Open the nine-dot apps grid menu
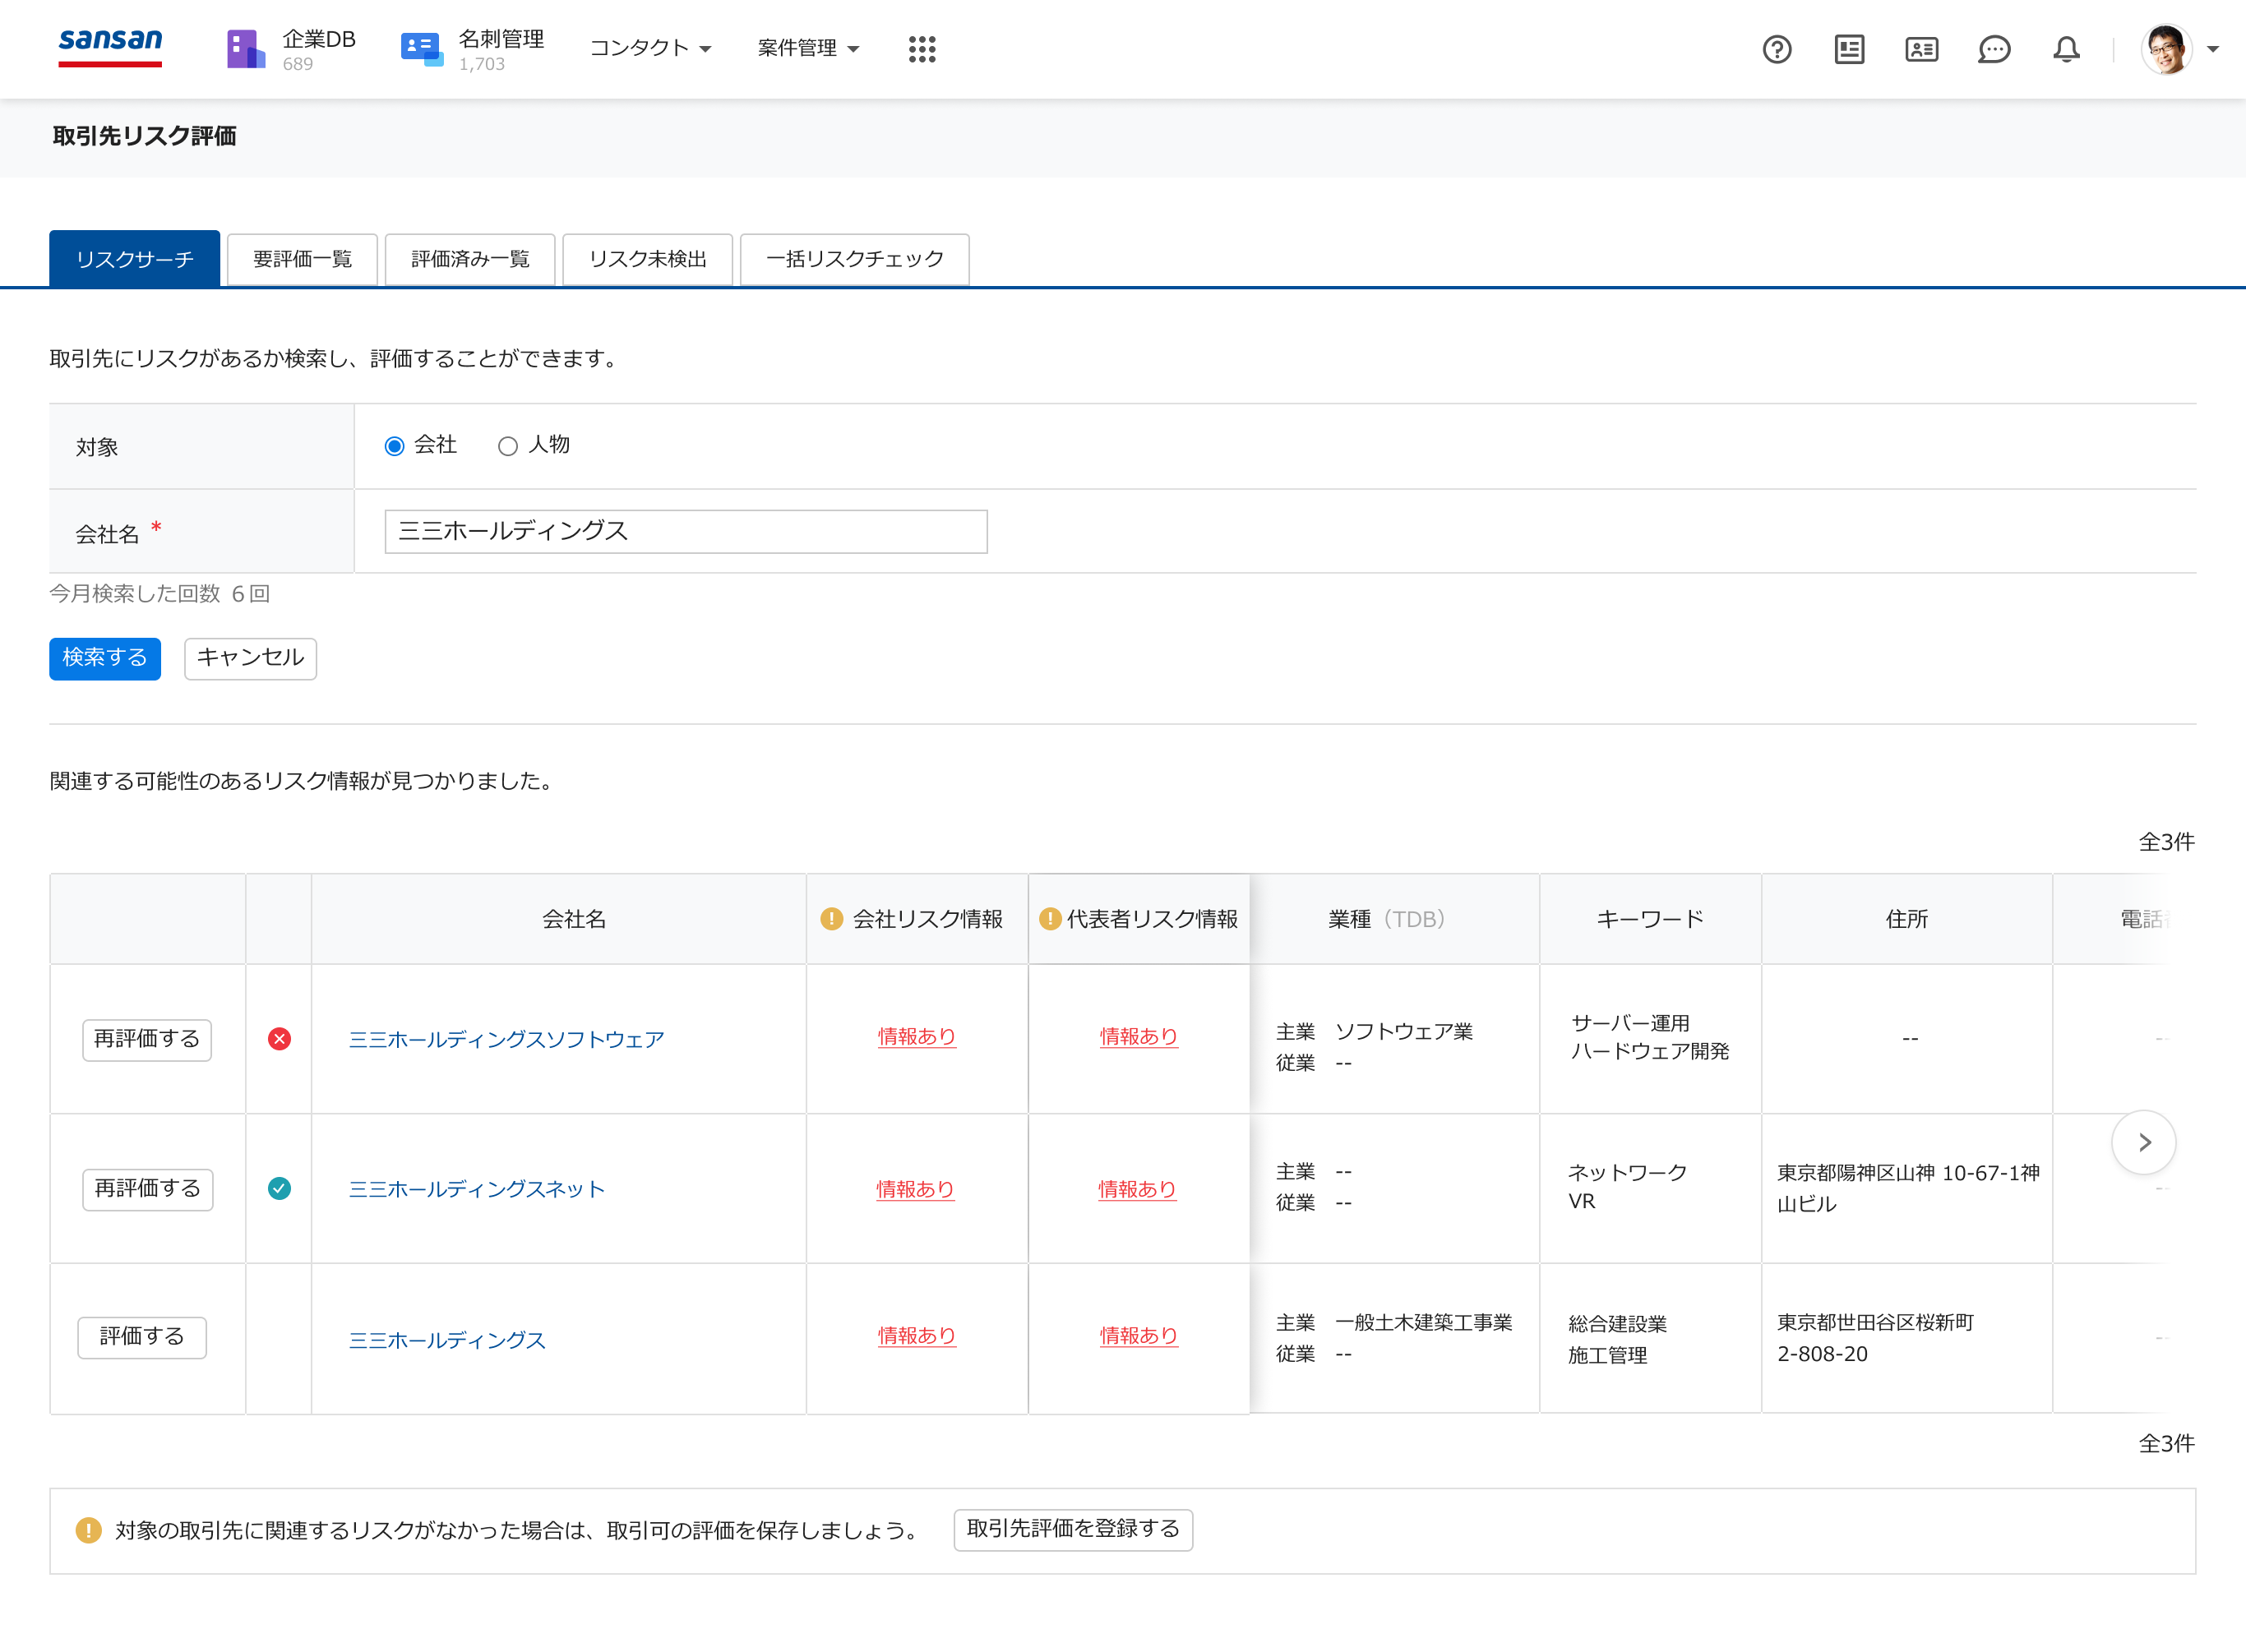2246x1652 pixels. point(921,49)
